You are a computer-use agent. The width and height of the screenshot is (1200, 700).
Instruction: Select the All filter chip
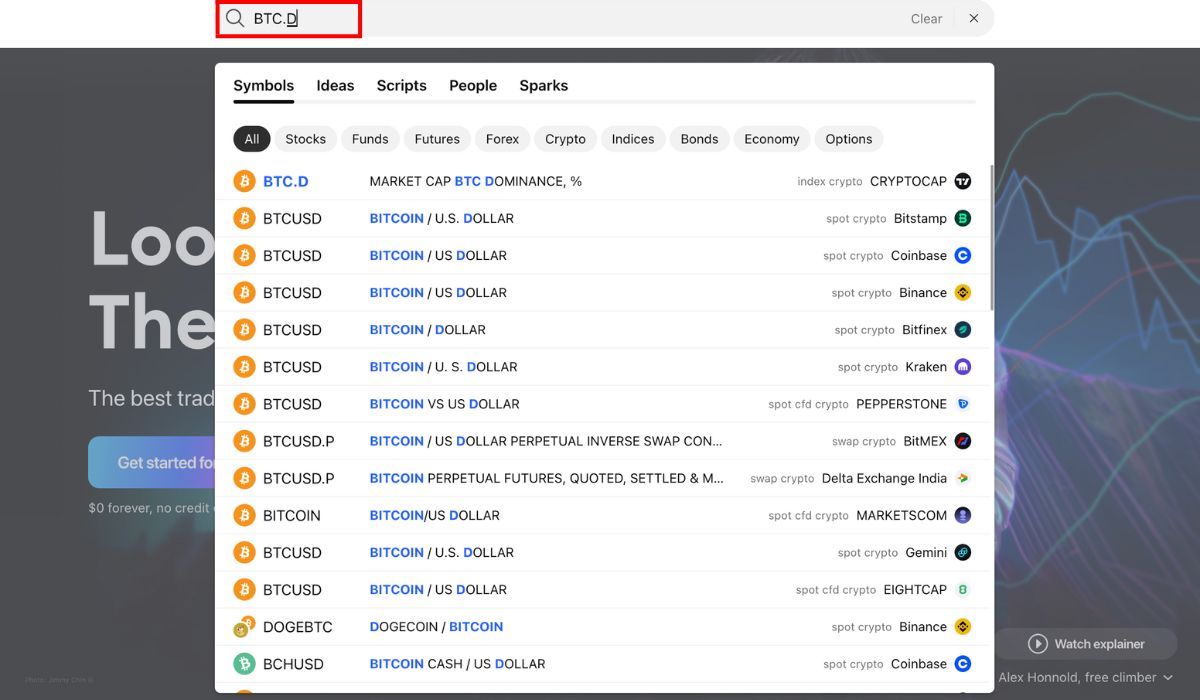(x=252, y=139)
